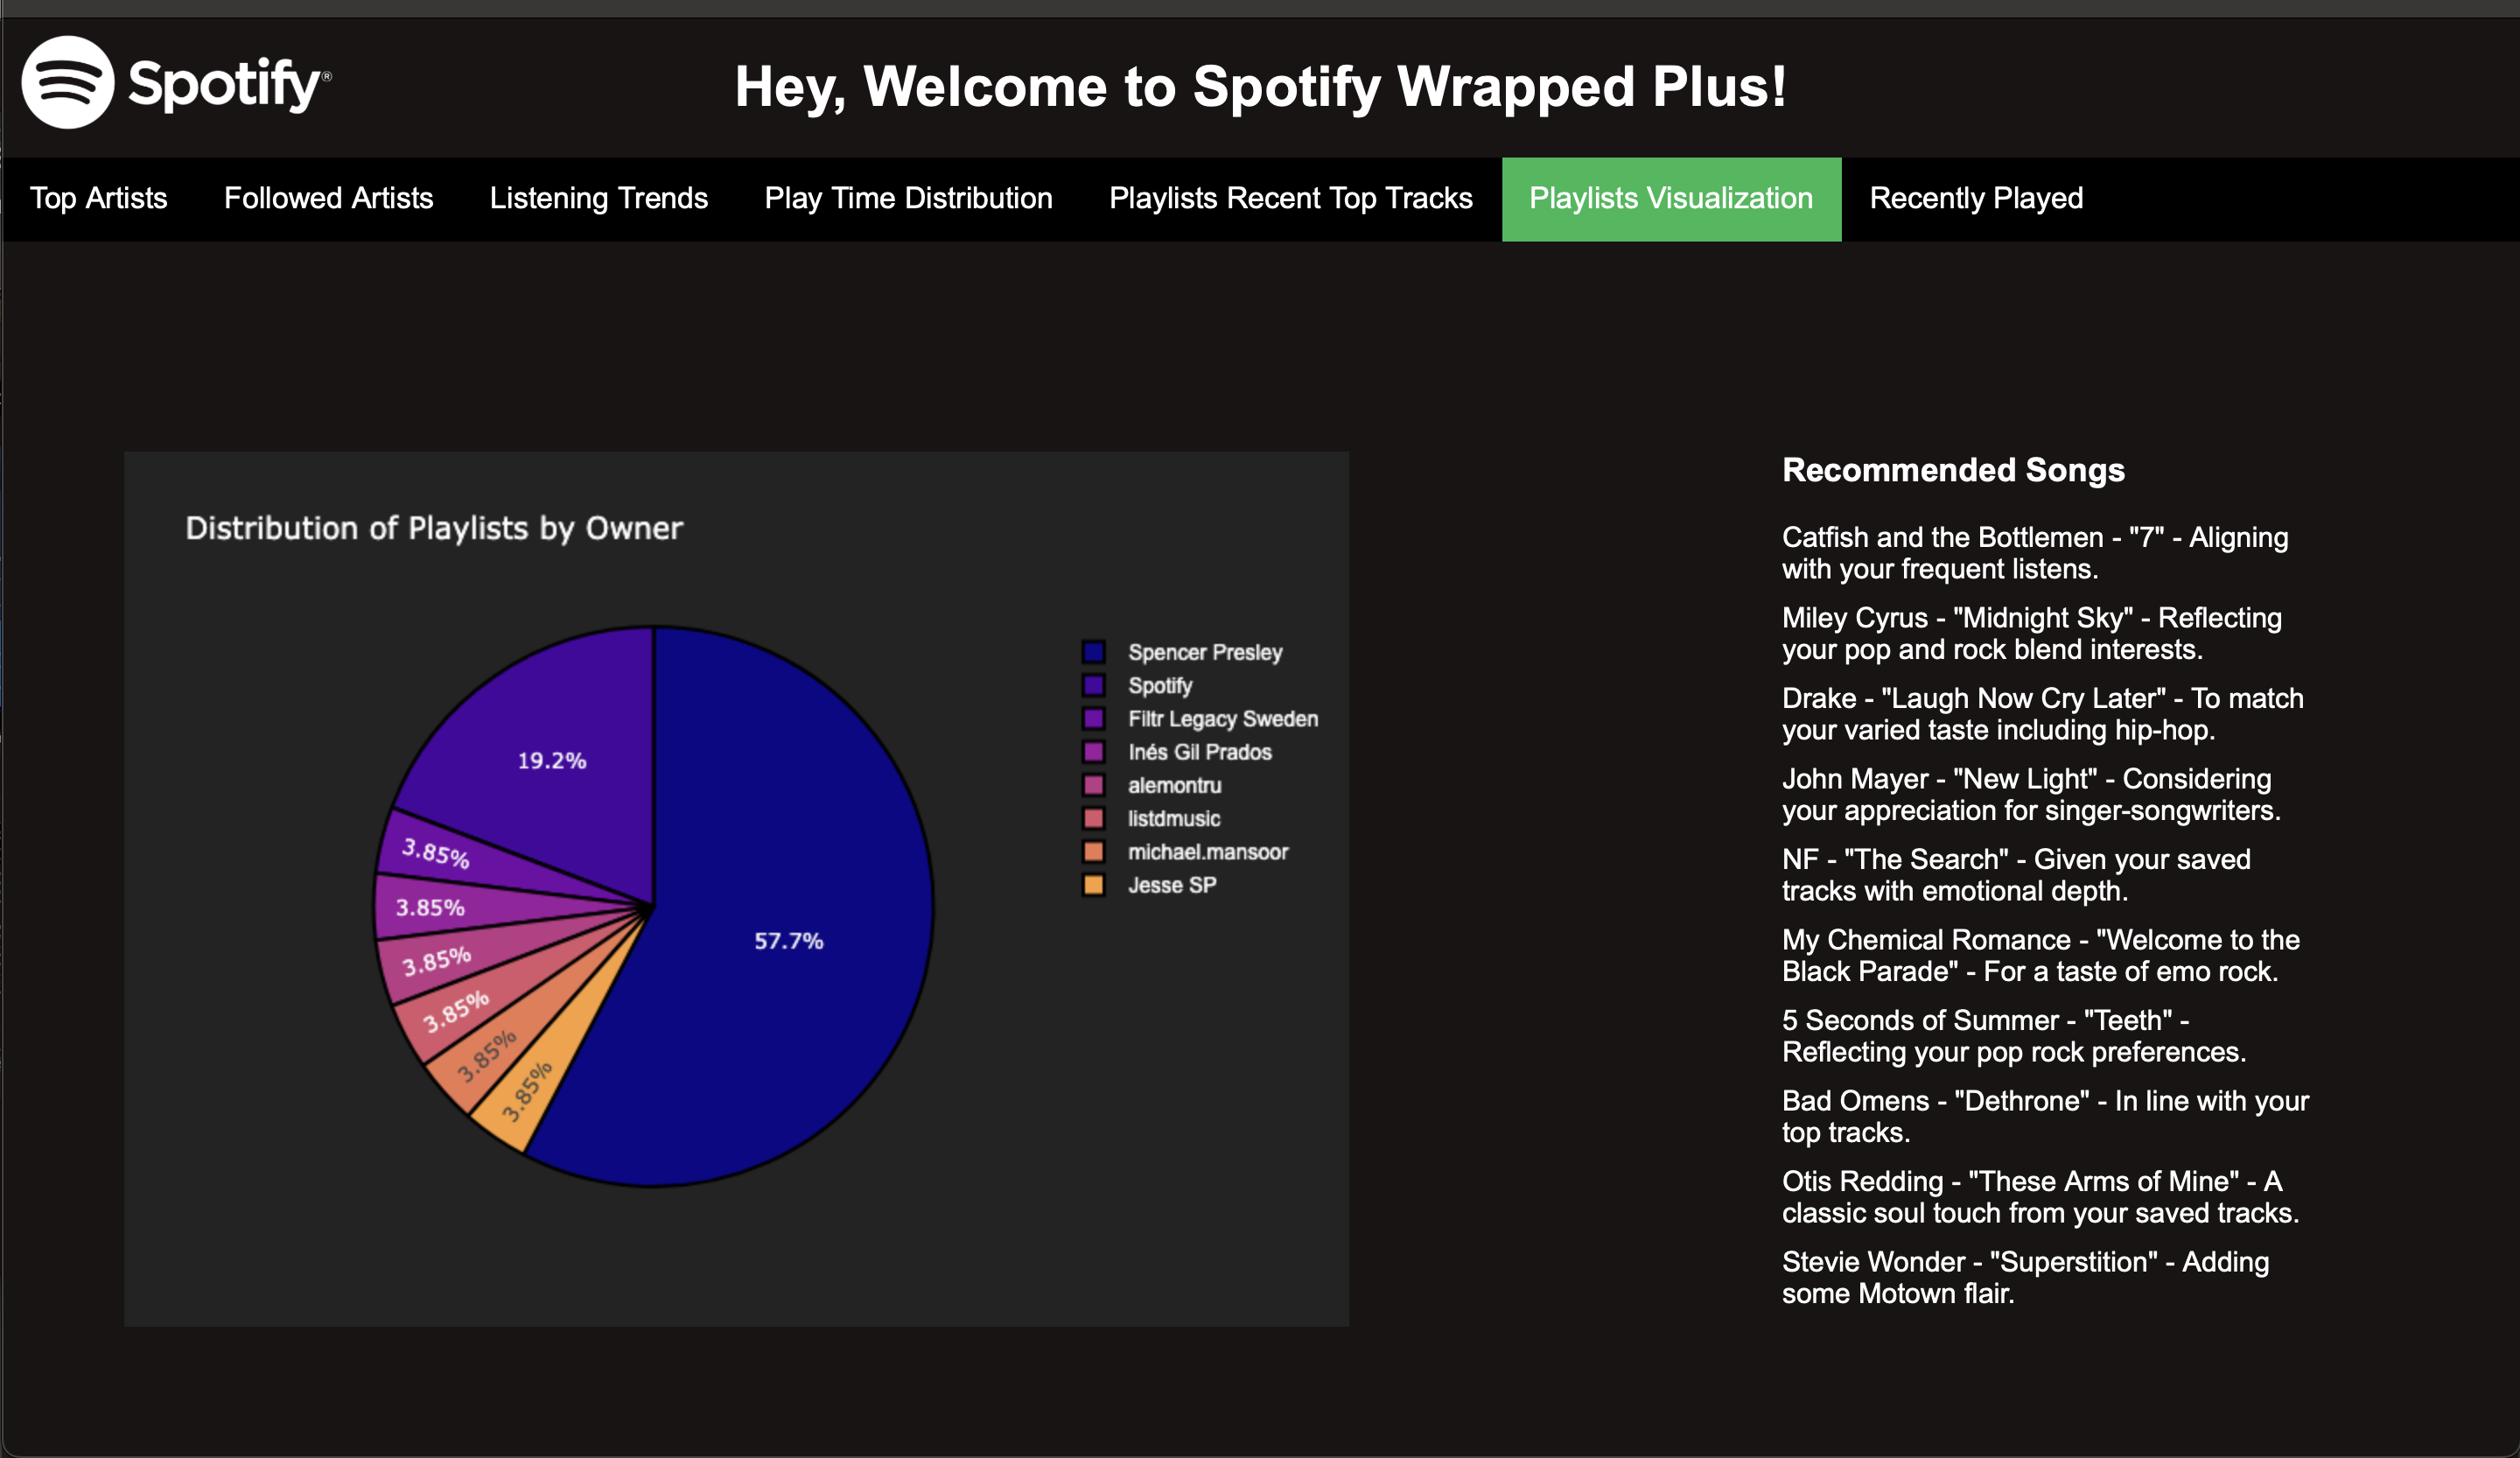Click the Distribution of Playlists by Owner title

pyautogui.click(x=434, y=528)
